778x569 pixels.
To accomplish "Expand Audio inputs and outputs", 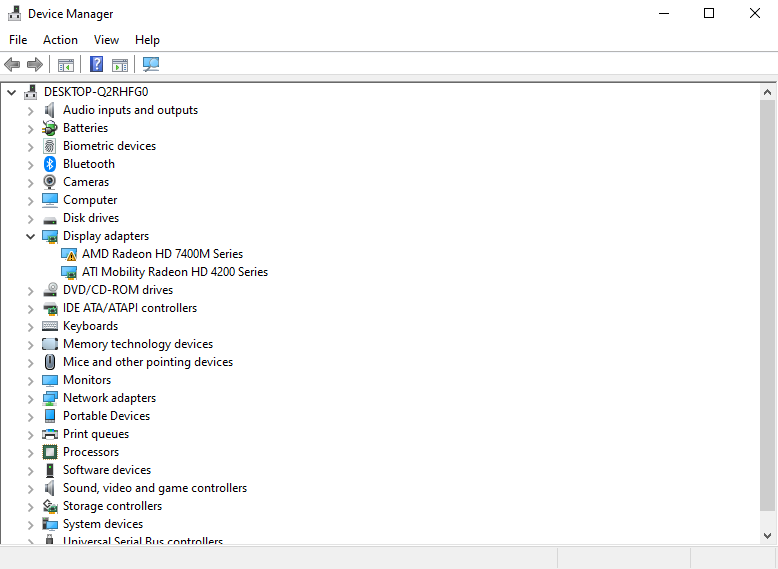I will coord(30,110).
